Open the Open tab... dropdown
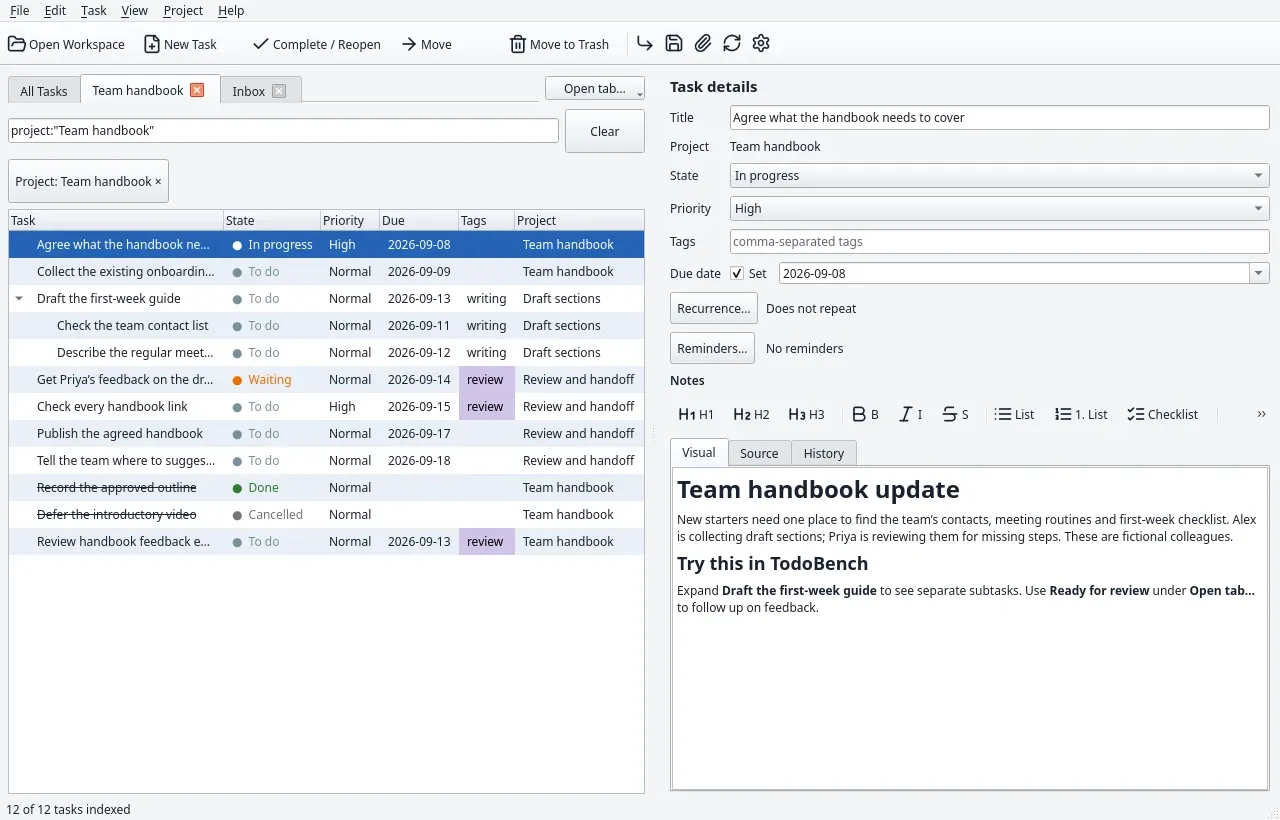This screenshot has height=820, width=1280. pyautogui.click(x=595, y=89)
